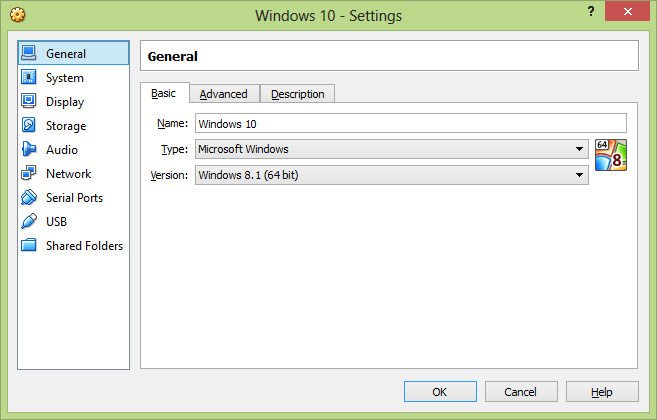Click the Name text field
The width and height of the screenshot is (657, 420).
click(411, 124)
